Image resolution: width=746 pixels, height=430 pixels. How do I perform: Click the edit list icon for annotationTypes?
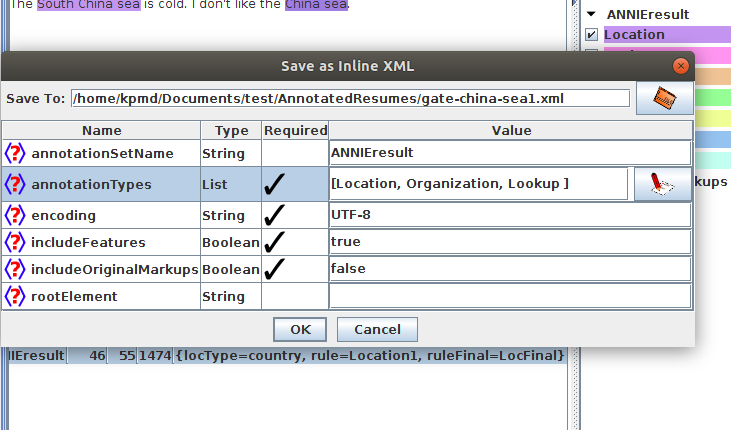click(x=662, y=185)
